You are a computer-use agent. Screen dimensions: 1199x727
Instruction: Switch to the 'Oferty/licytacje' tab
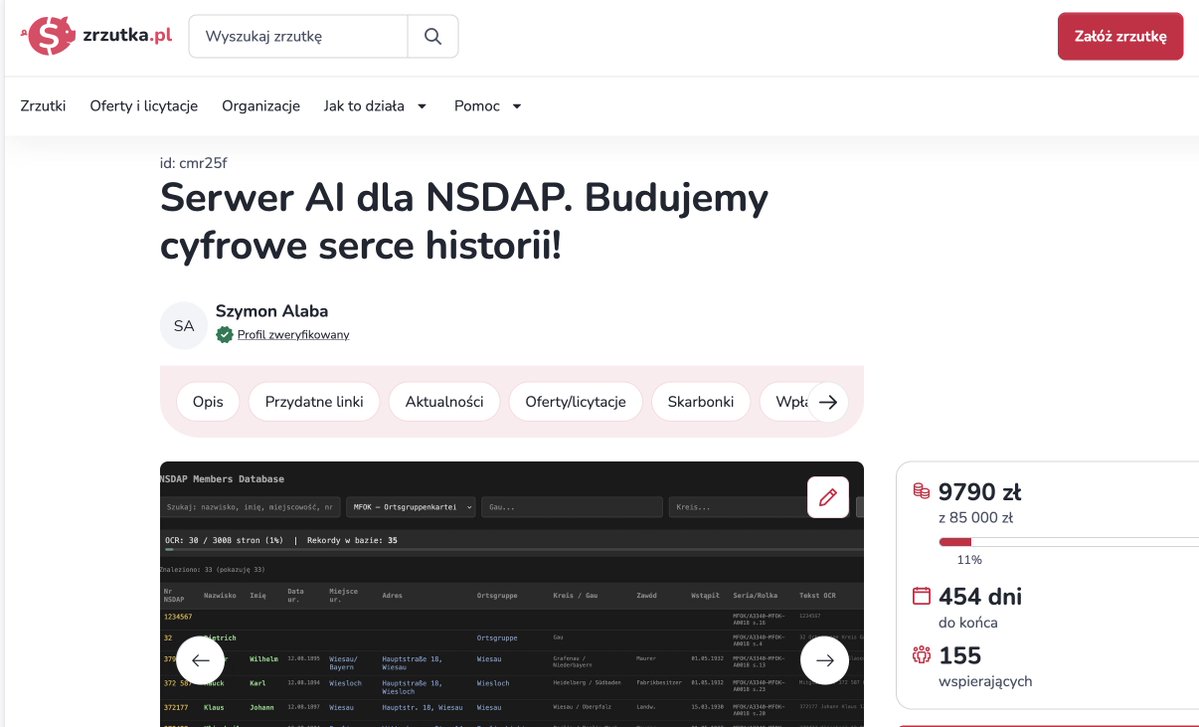pos(576,402)
